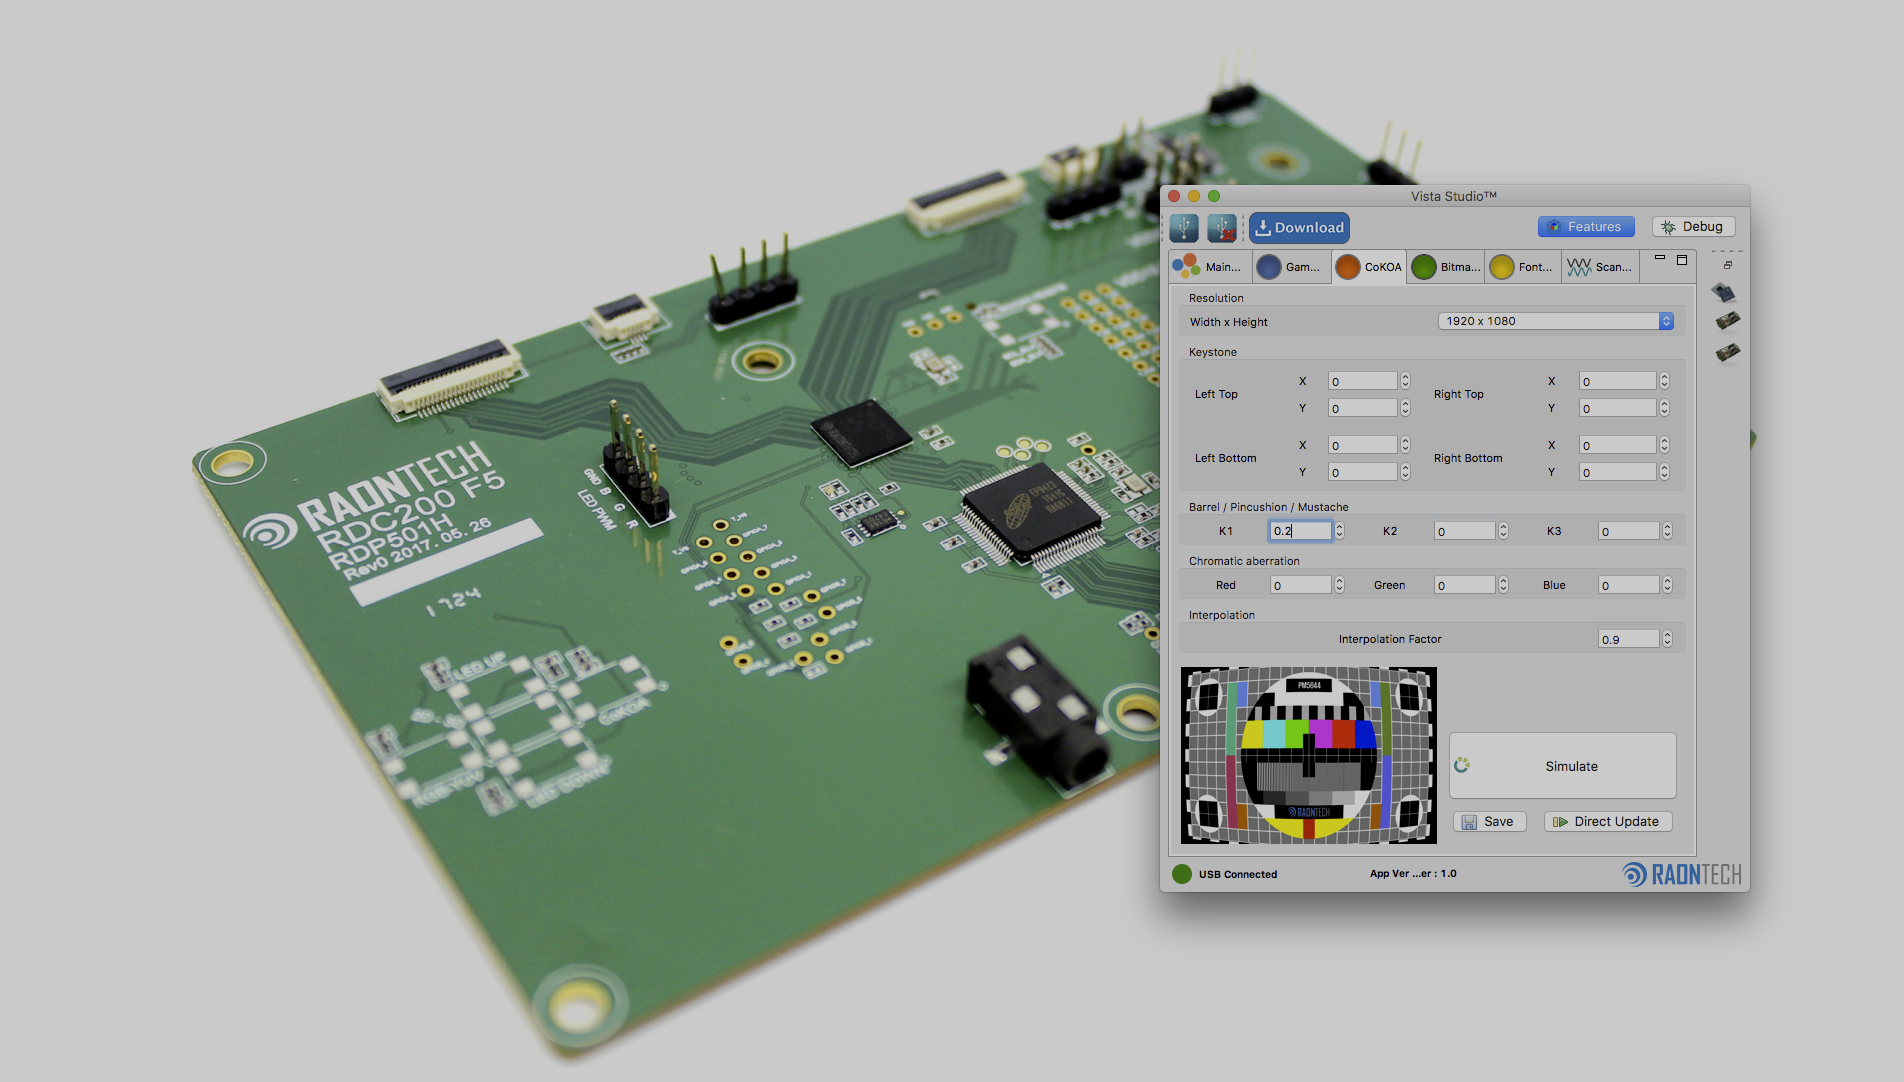Switch to the Font... tab
1904x1082 pixels.
click(1523, 267)
